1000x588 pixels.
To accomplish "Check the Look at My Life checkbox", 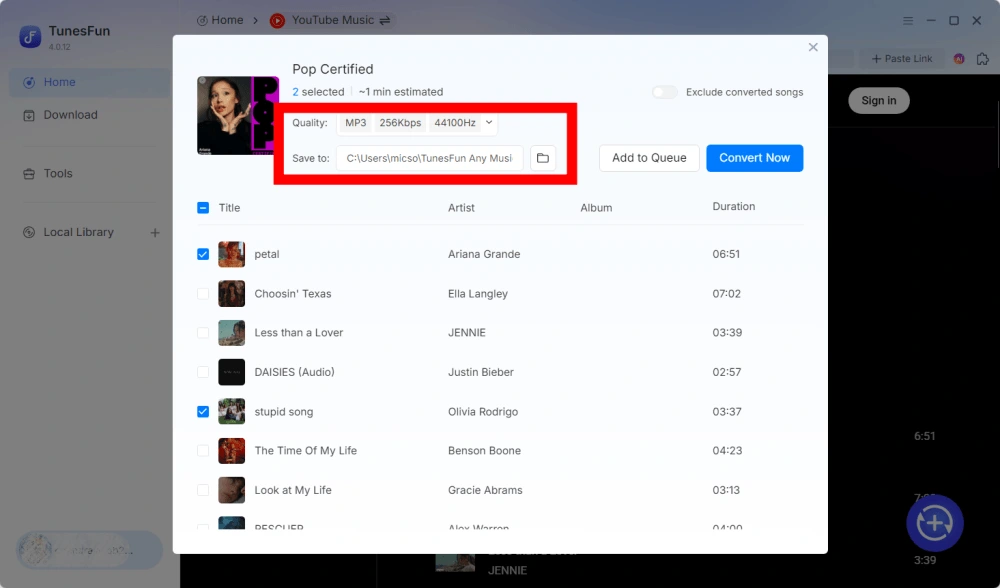I will (203, 490).
